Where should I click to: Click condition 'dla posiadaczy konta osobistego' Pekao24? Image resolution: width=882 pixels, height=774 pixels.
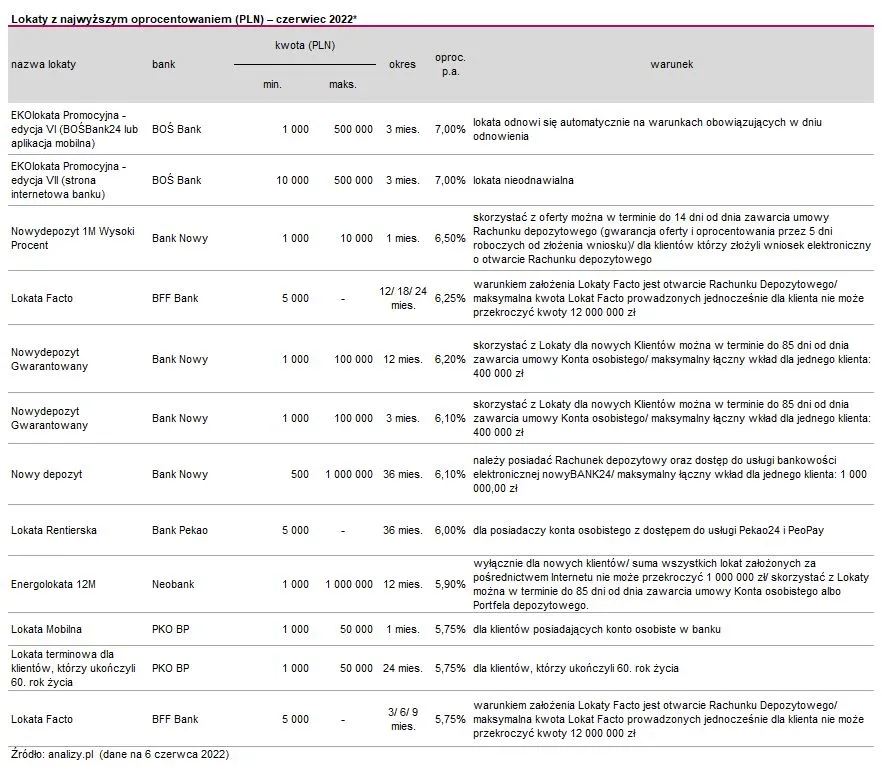(648, 530)
